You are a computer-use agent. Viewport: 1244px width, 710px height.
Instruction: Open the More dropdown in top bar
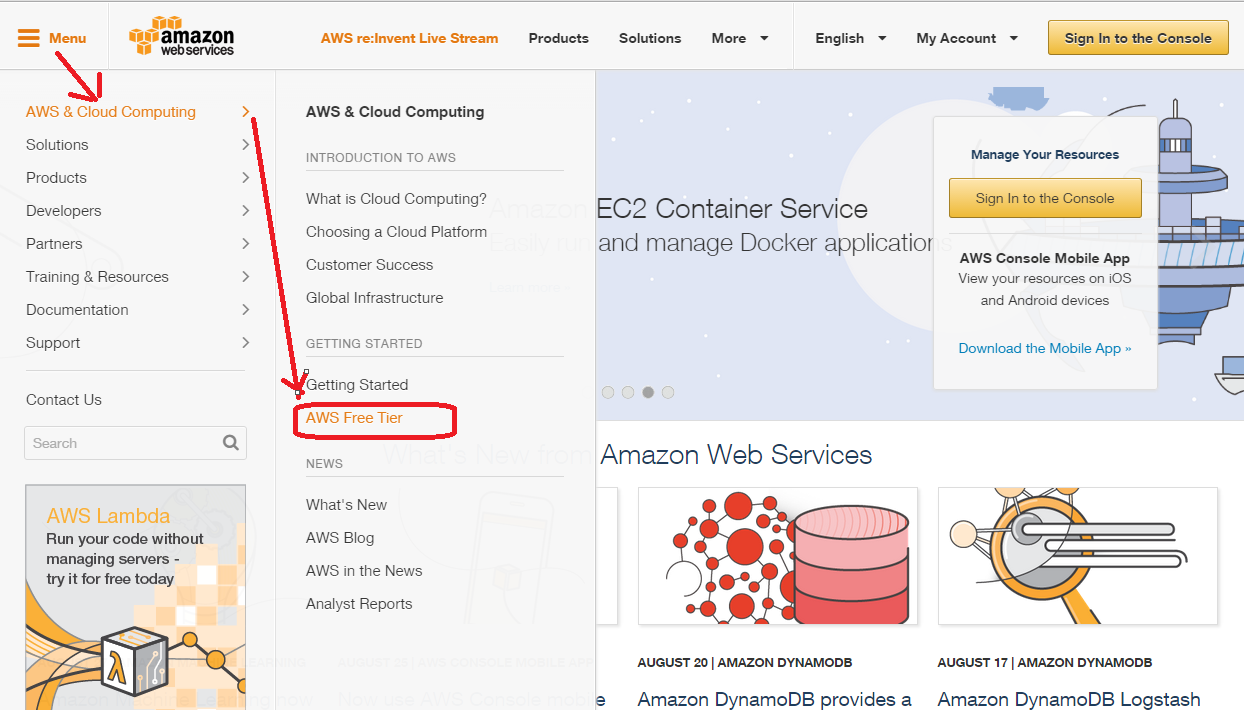[x=740, y=38]
